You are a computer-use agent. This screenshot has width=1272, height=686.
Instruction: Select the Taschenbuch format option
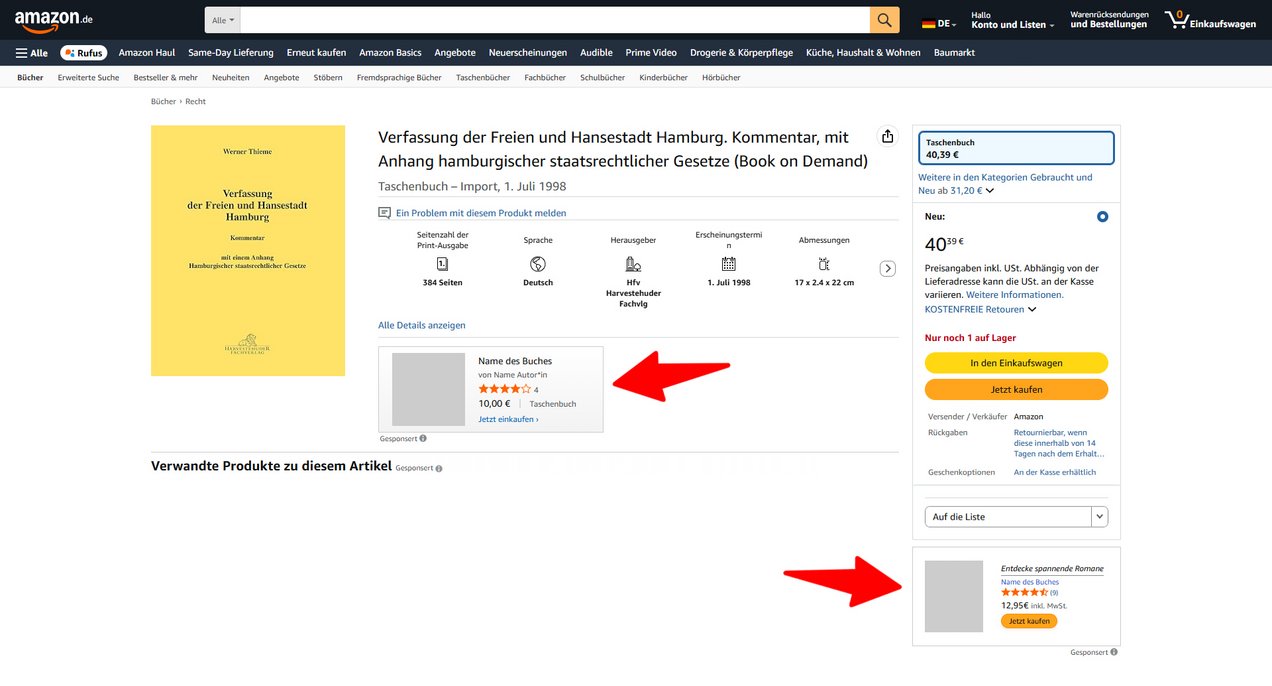click(x=1016, y=148)
